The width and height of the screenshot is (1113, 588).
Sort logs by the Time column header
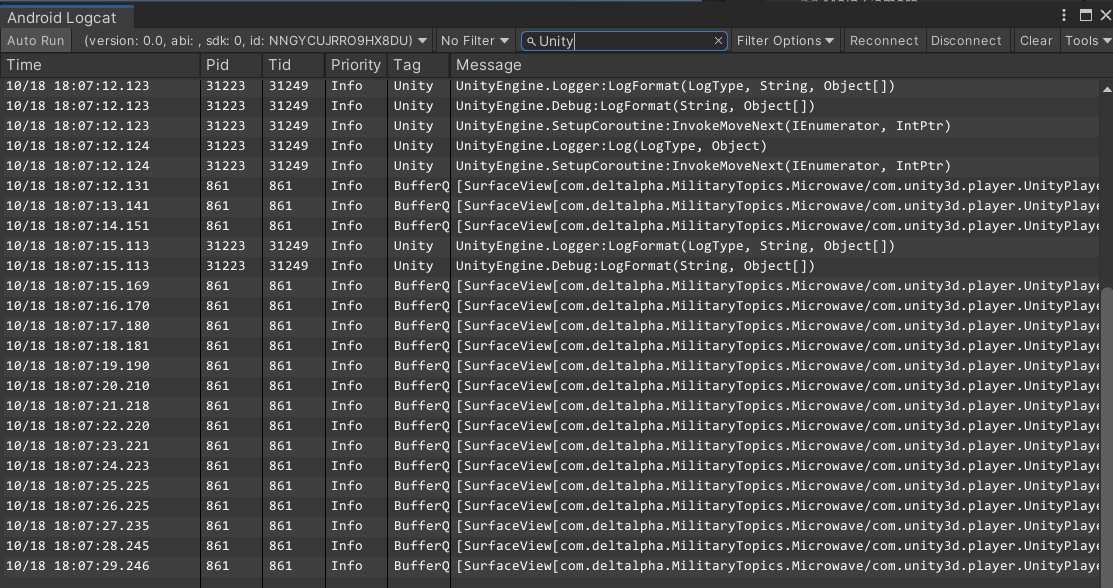point(100,65)
